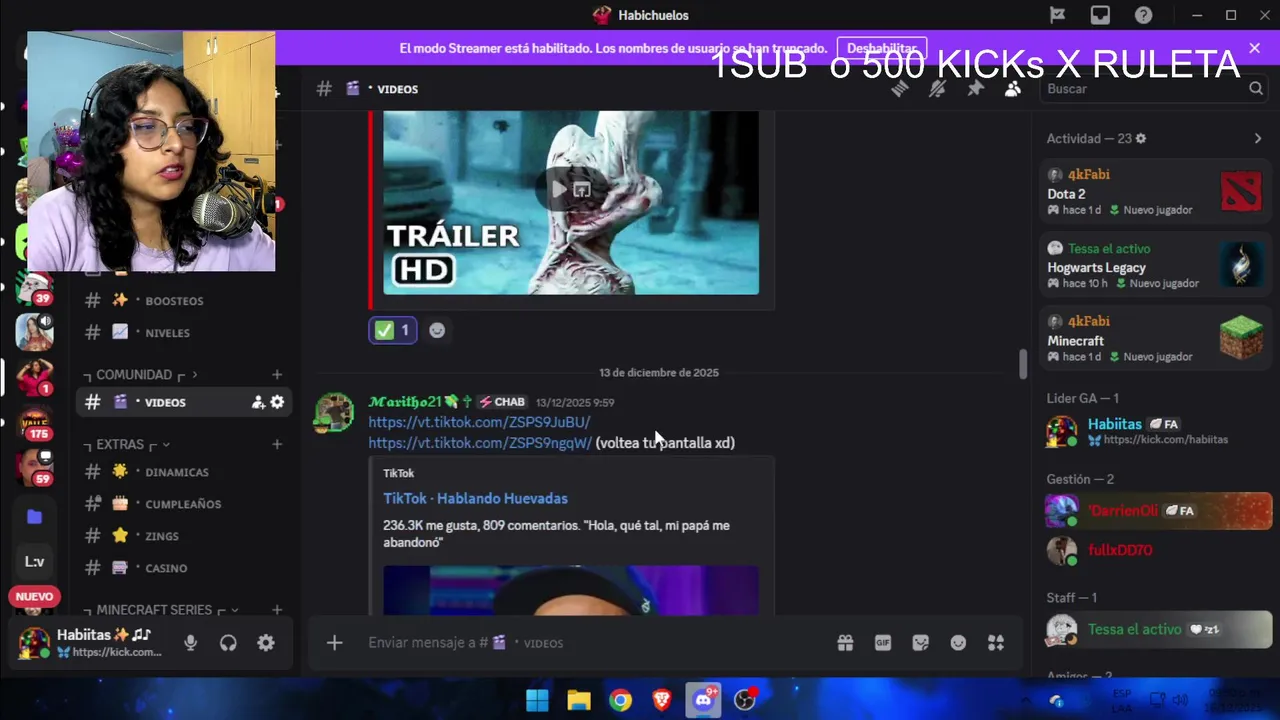Screen dimensions: 1280x720
Task: Open the sticker picker icon
Action: [x=920, y=643]
